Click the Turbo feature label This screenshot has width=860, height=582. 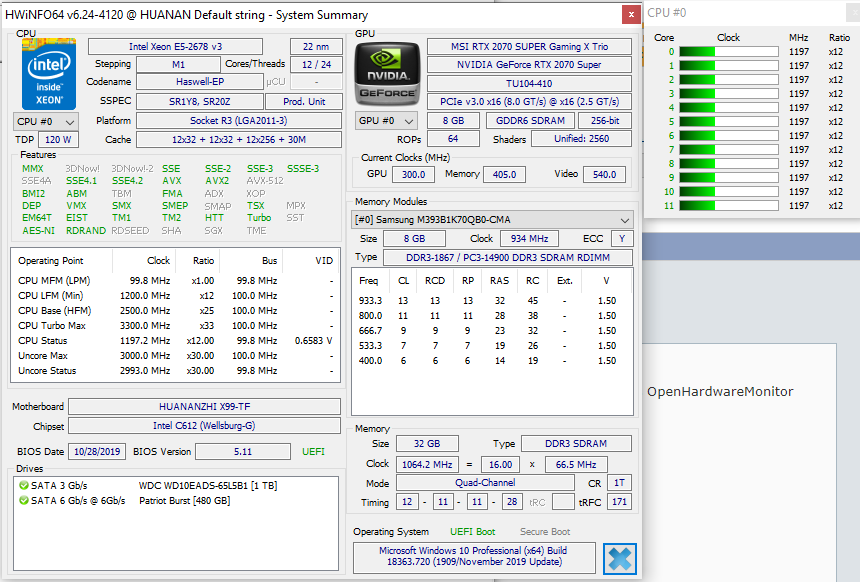click(x=259, y=217)
